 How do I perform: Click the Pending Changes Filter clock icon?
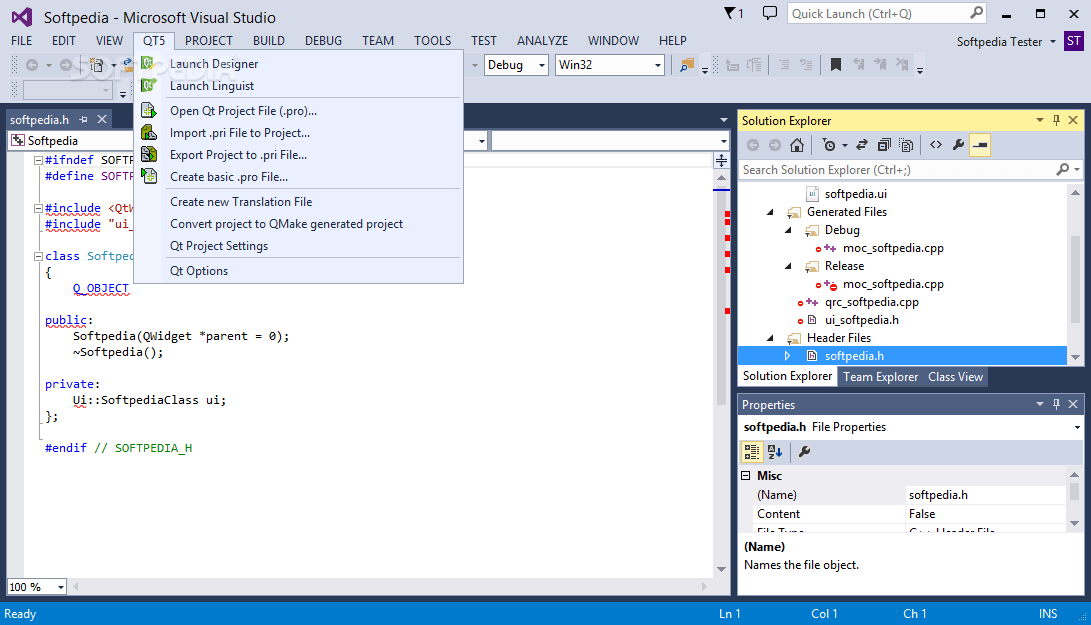pyautogui.click(x=828, y=144)
